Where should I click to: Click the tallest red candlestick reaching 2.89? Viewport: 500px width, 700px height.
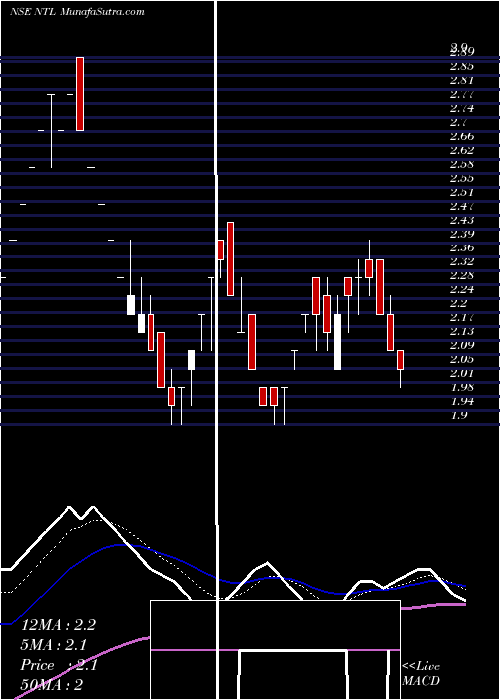point(80,94)
